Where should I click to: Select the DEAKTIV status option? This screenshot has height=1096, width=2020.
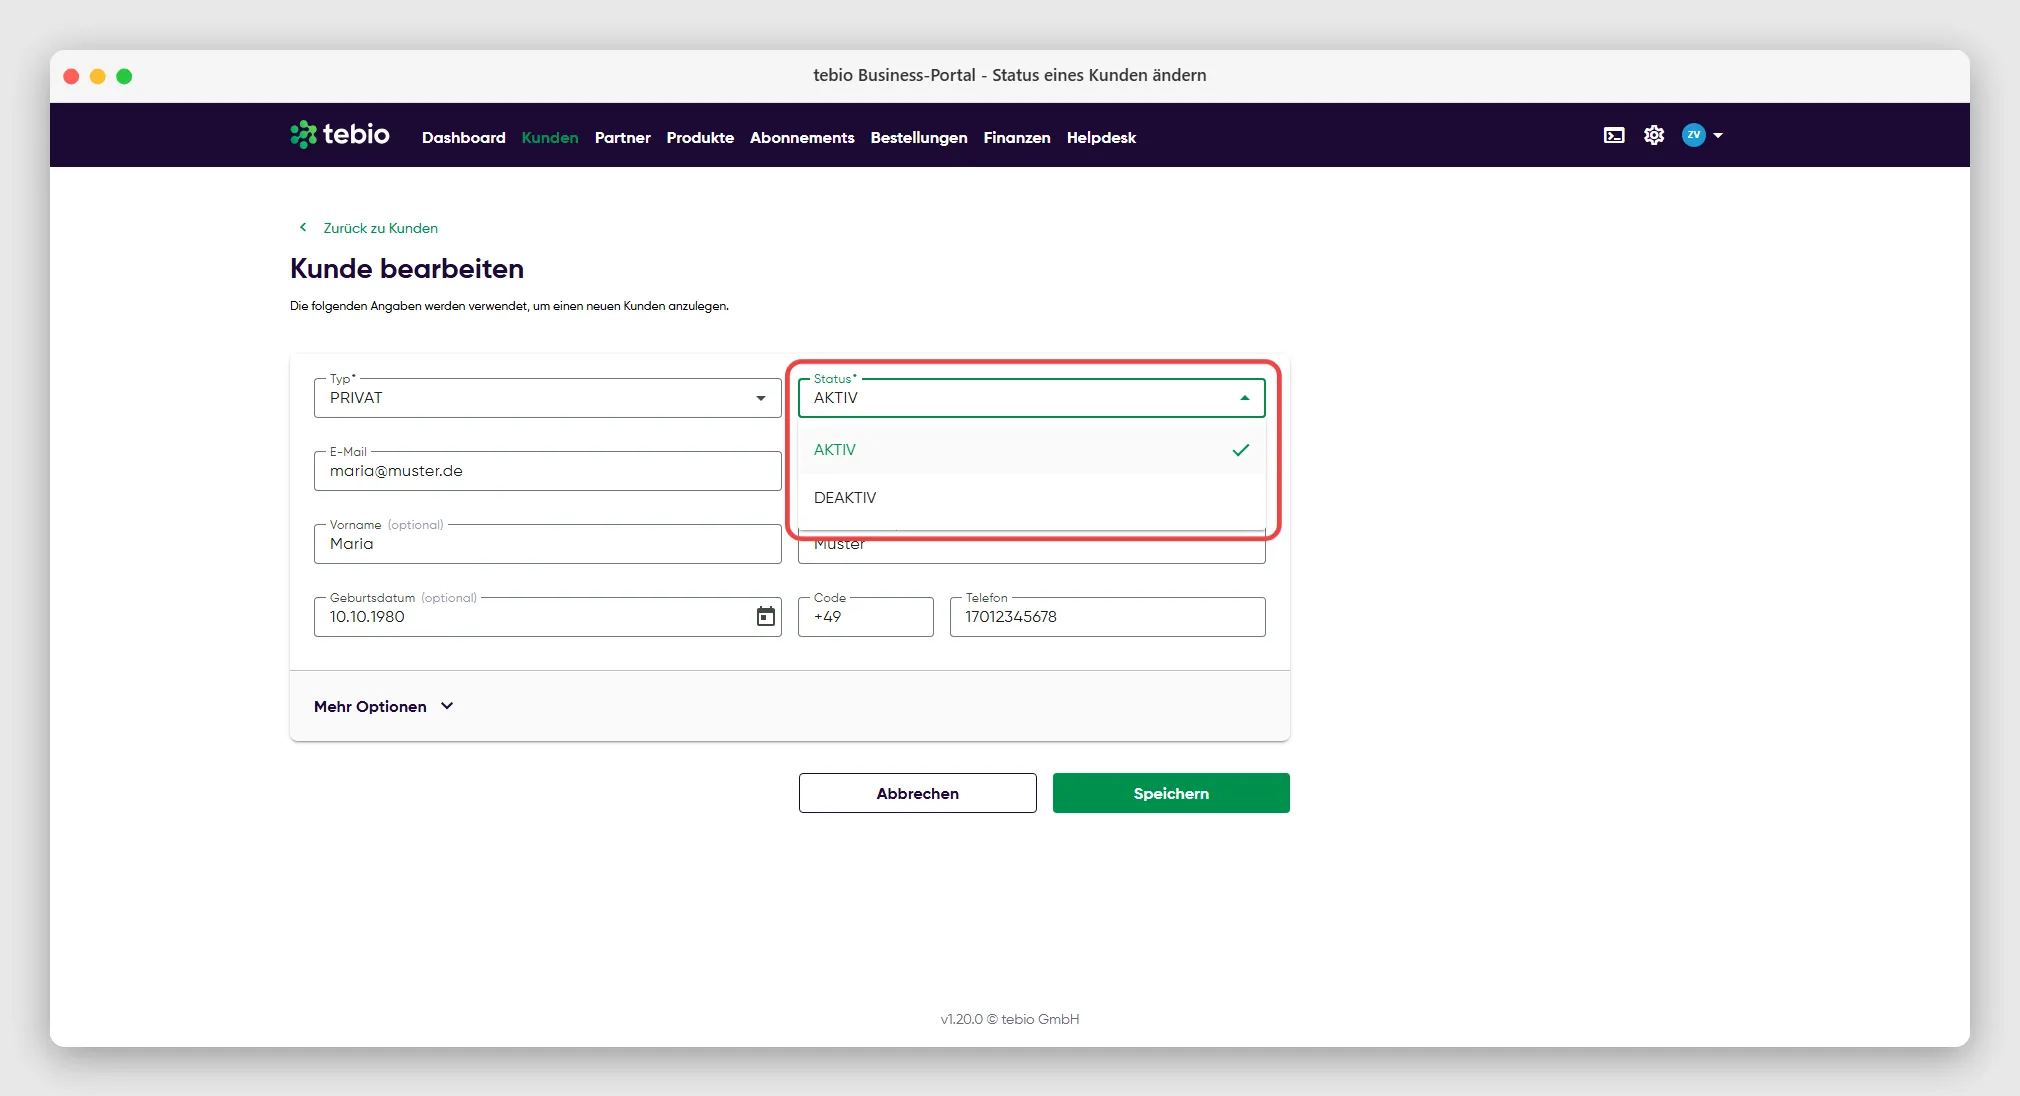[x=1032, y=498]
